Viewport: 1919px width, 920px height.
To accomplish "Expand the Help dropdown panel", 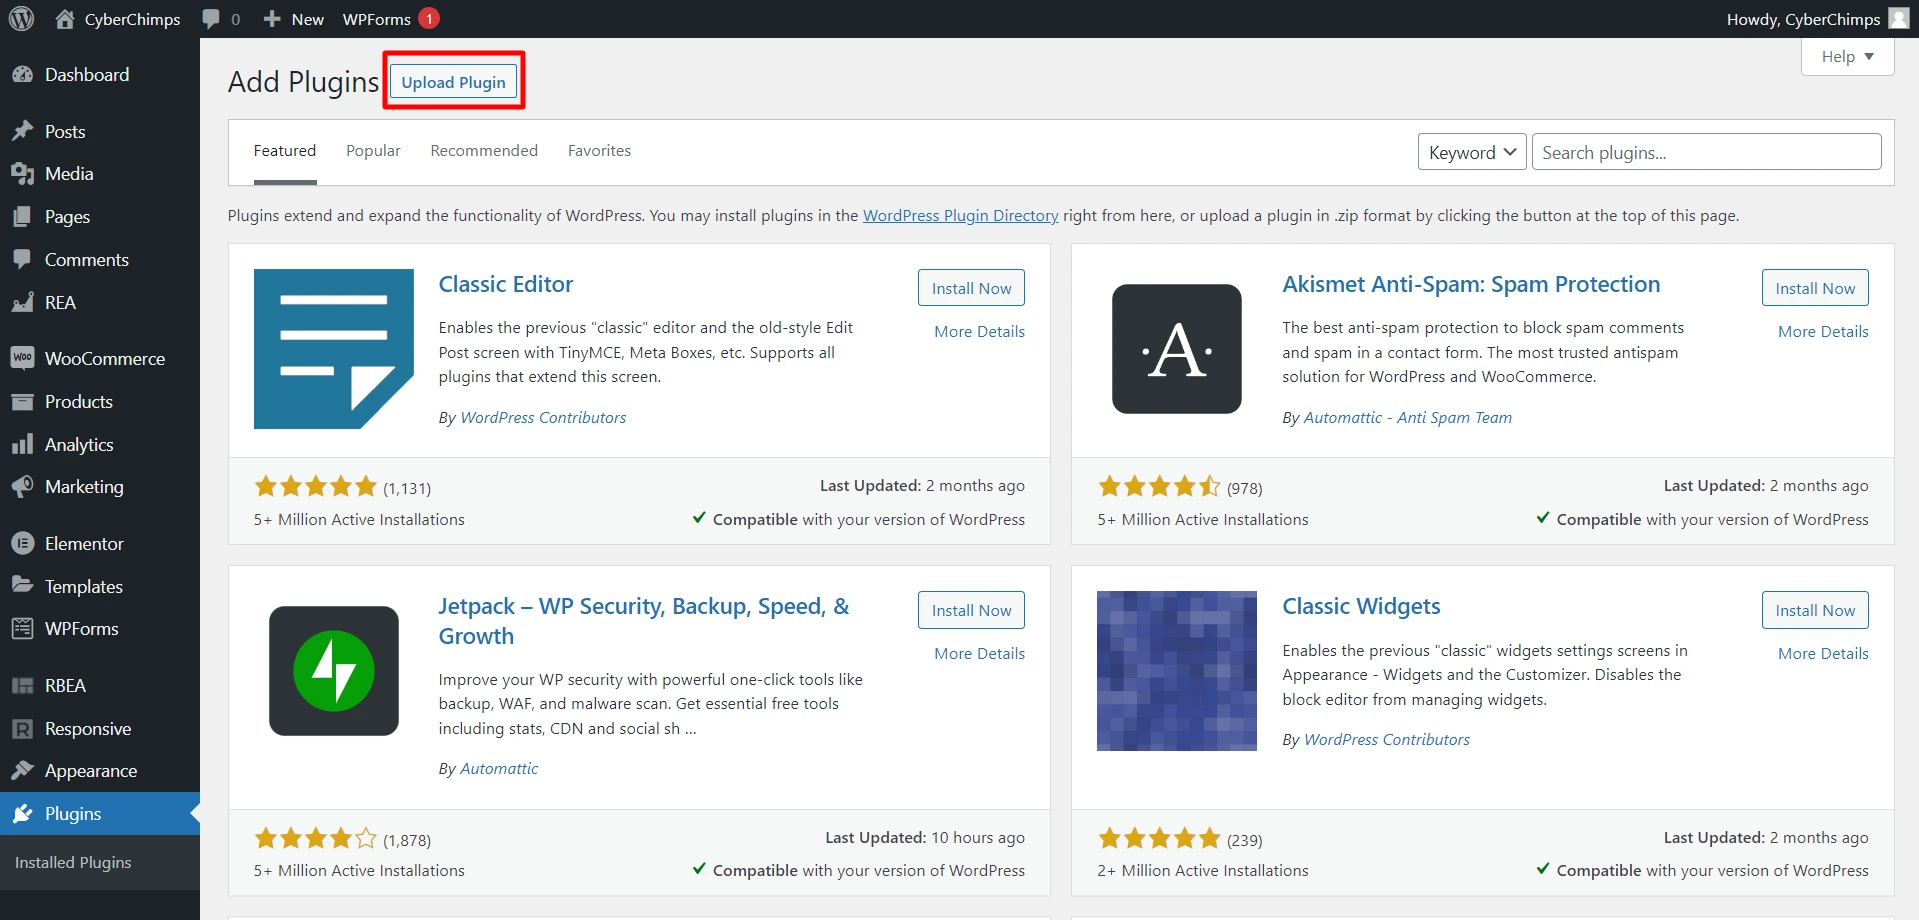I will [1847, 57].
